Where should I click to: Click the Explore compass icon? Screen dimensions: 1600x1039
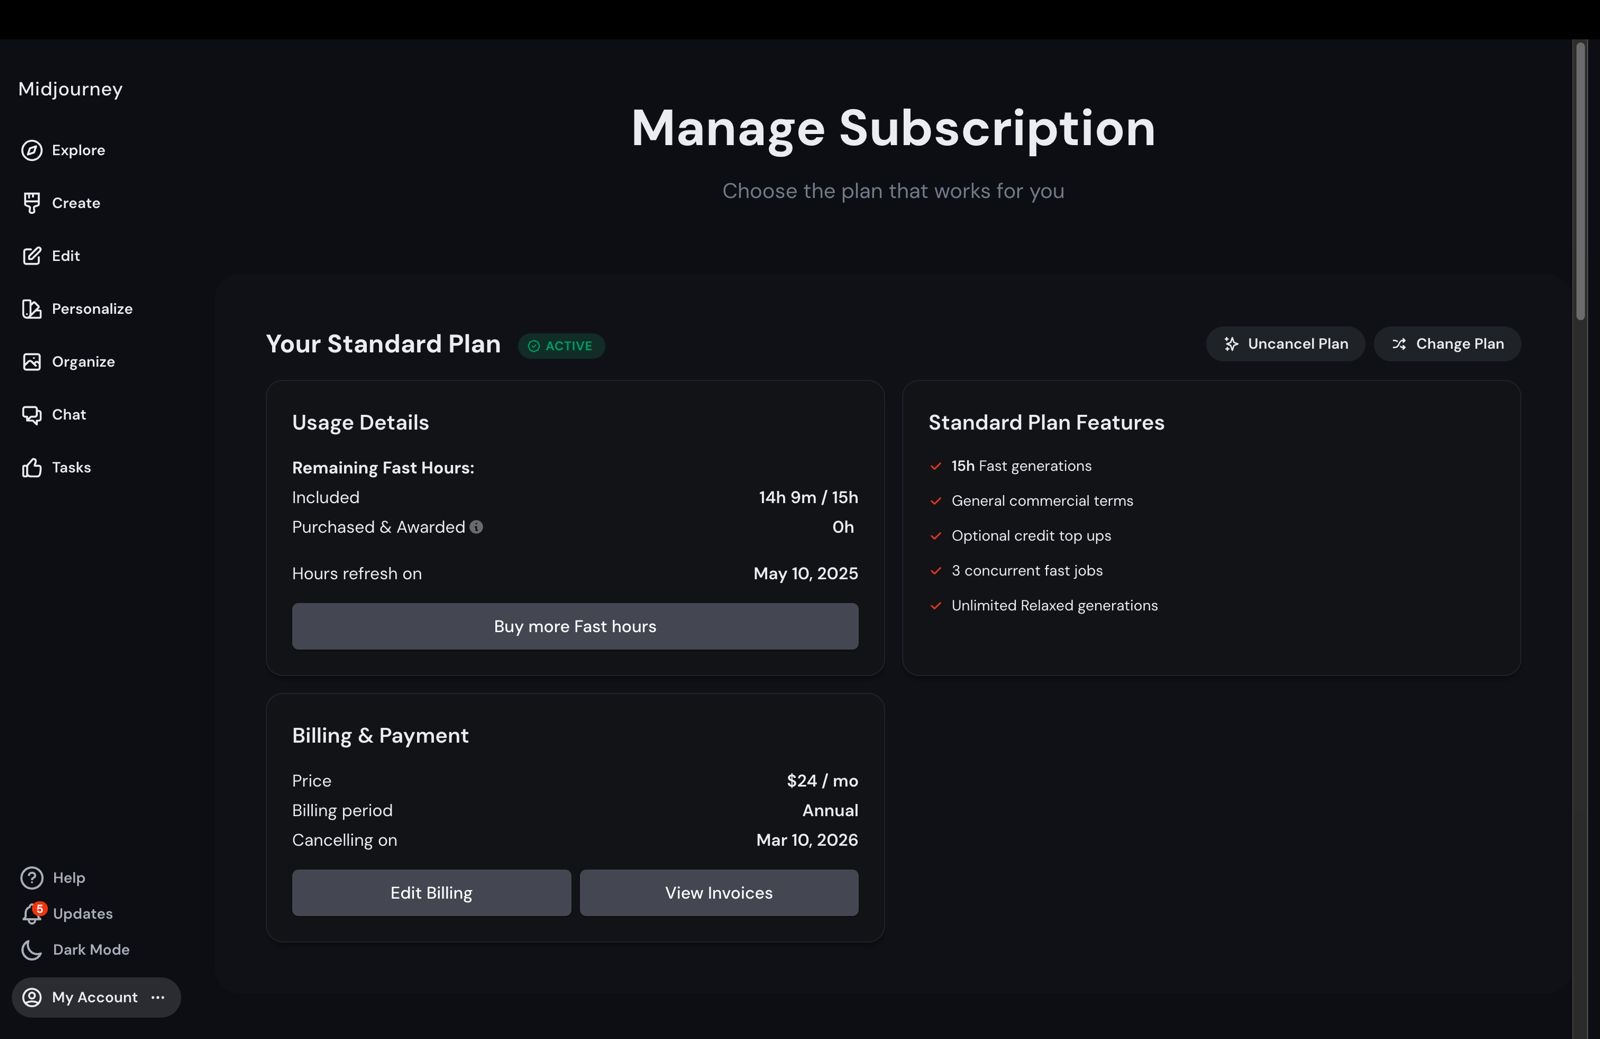pyautogui.click(x=32, y=150)
